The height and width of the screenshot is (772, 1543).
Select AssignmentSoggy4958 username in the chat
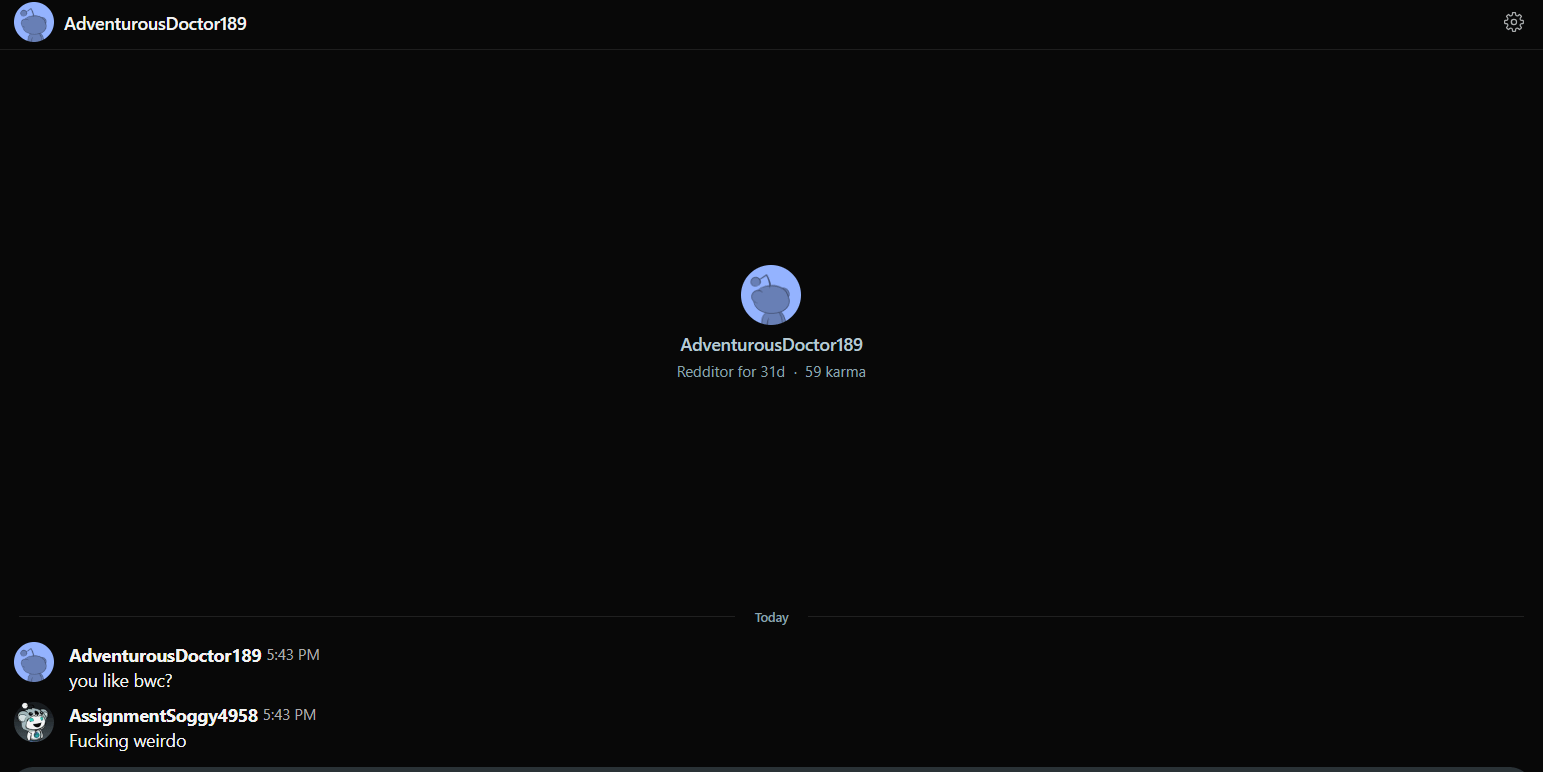coord(163,716)
